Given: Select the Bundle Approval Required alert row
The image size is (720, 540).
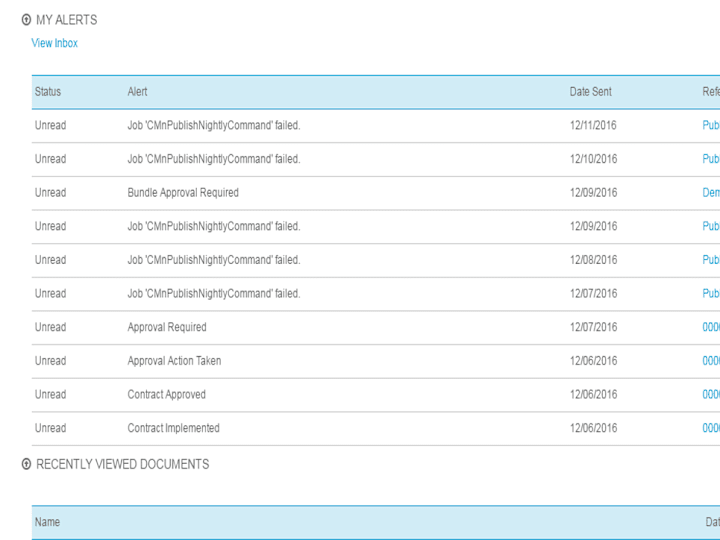Looking at the screenshot, I should (x=376, y=193).
